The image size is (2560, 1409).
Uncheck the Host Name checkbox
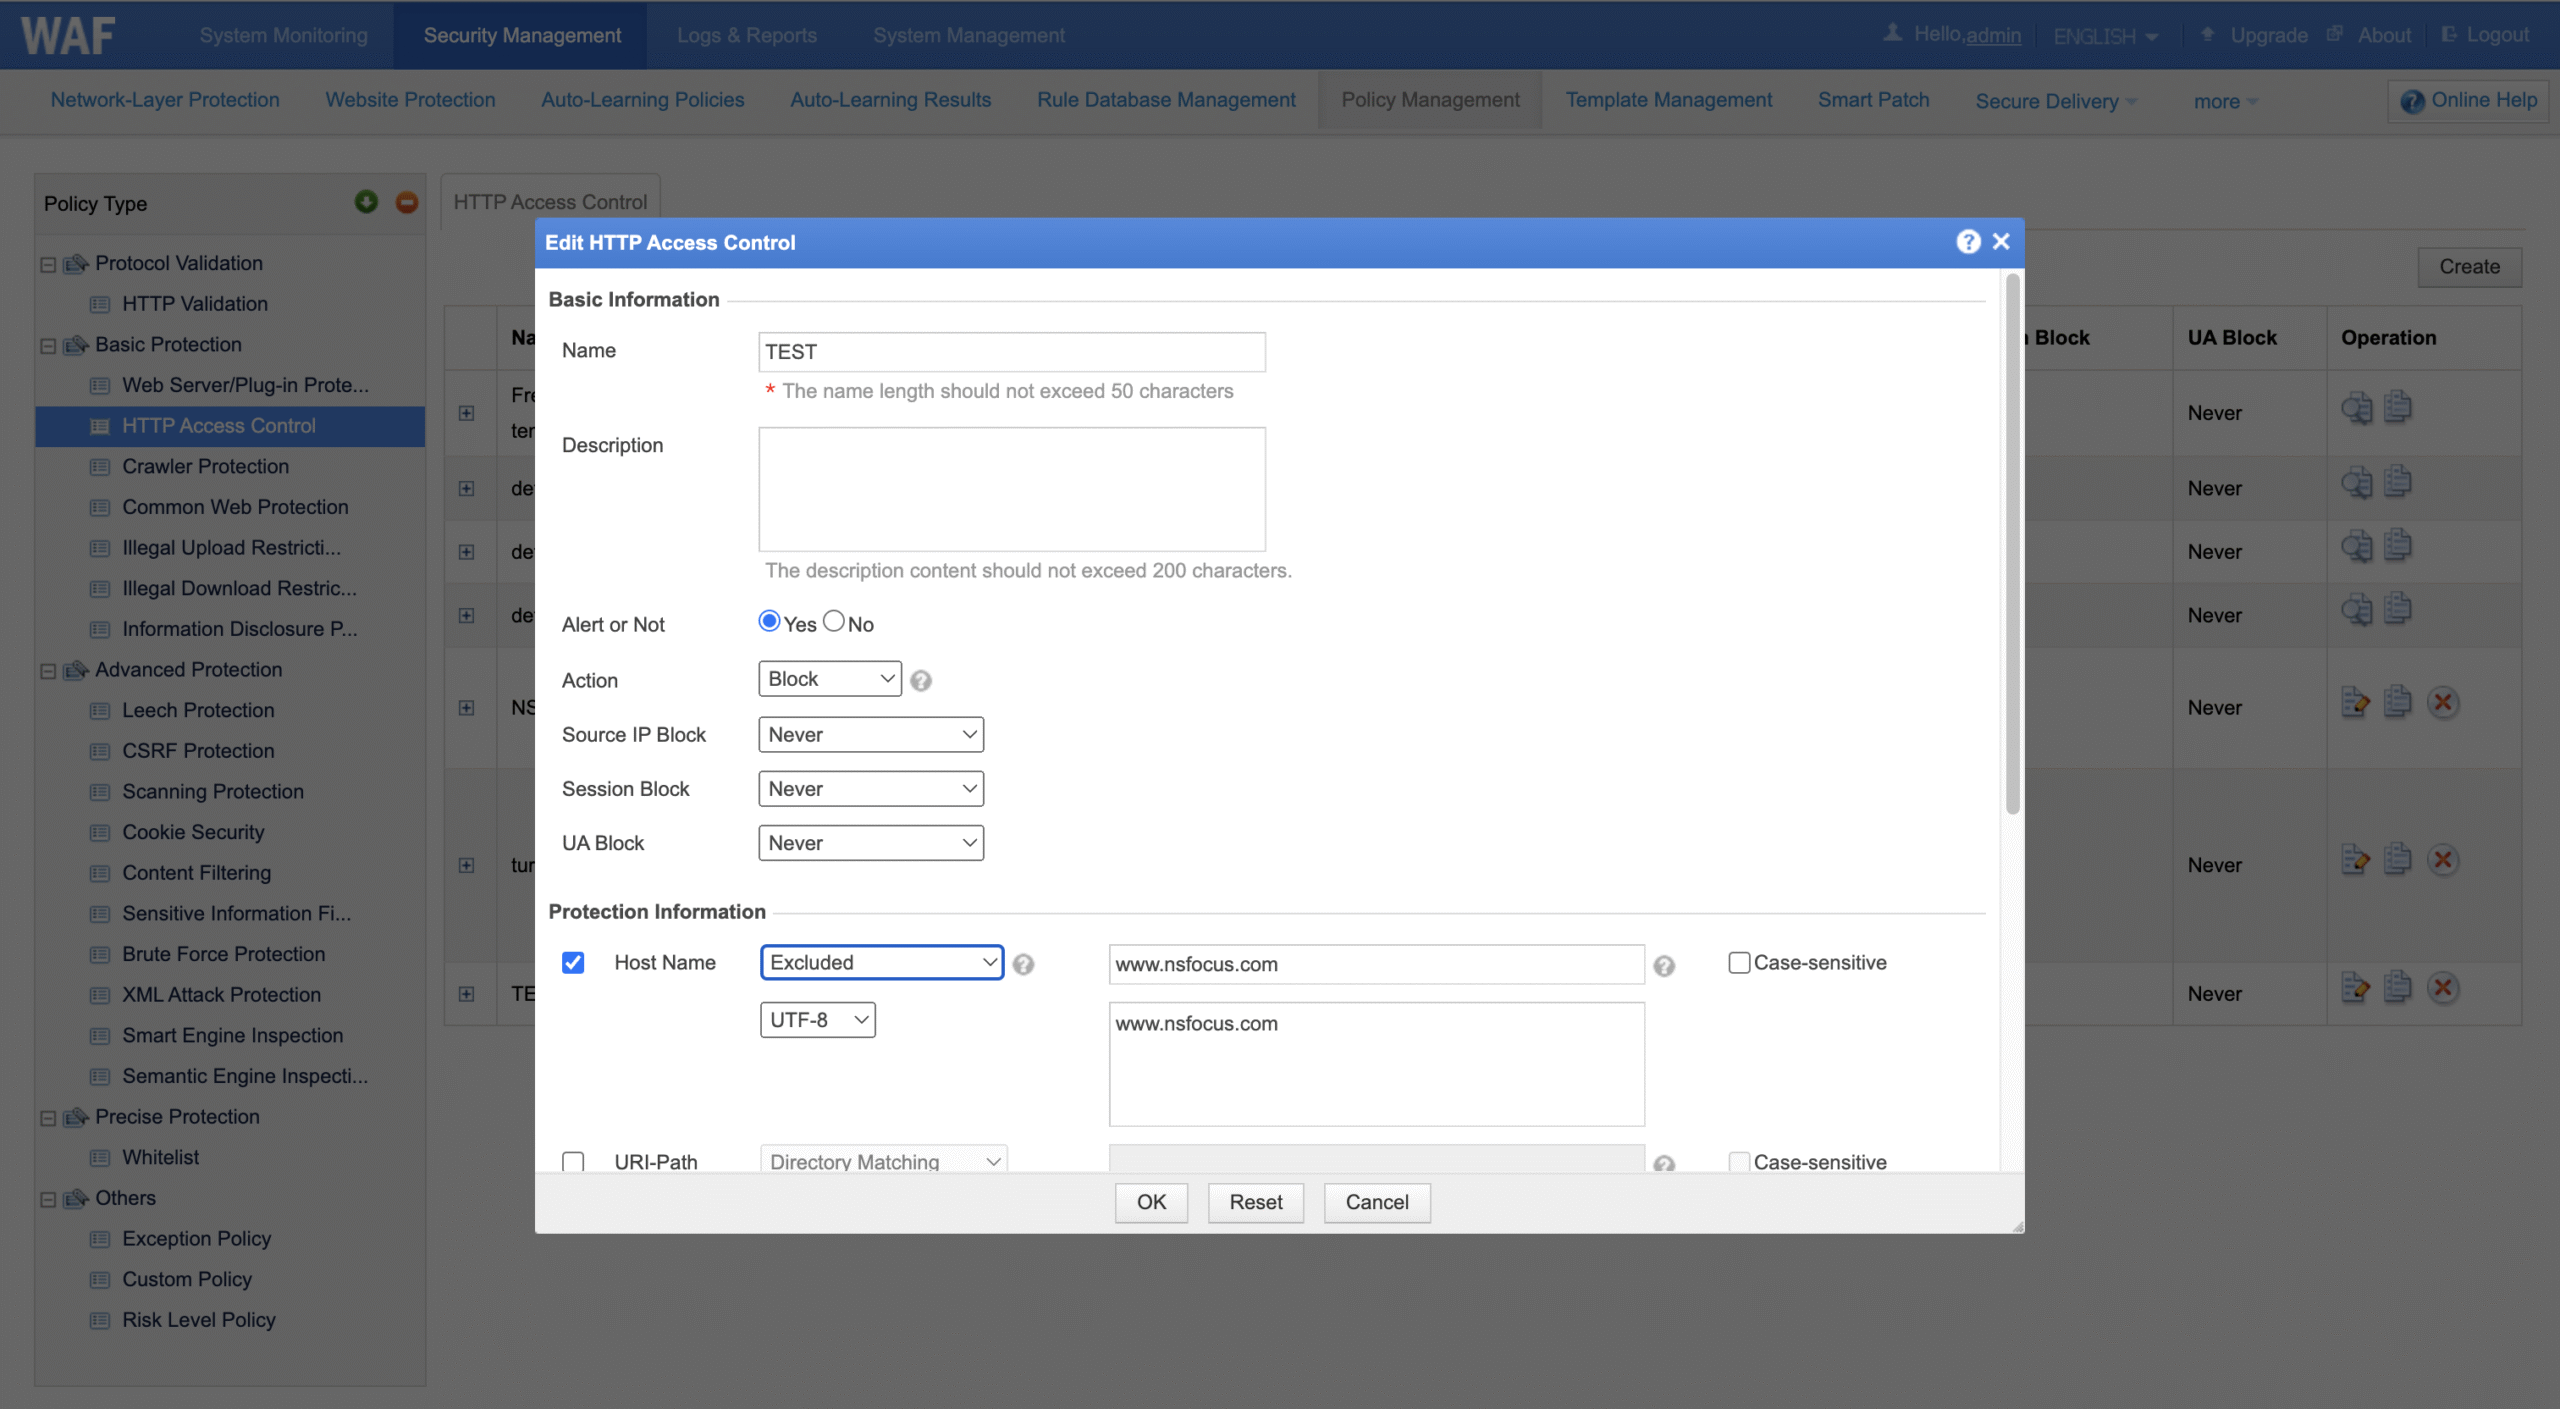(573, 963)
